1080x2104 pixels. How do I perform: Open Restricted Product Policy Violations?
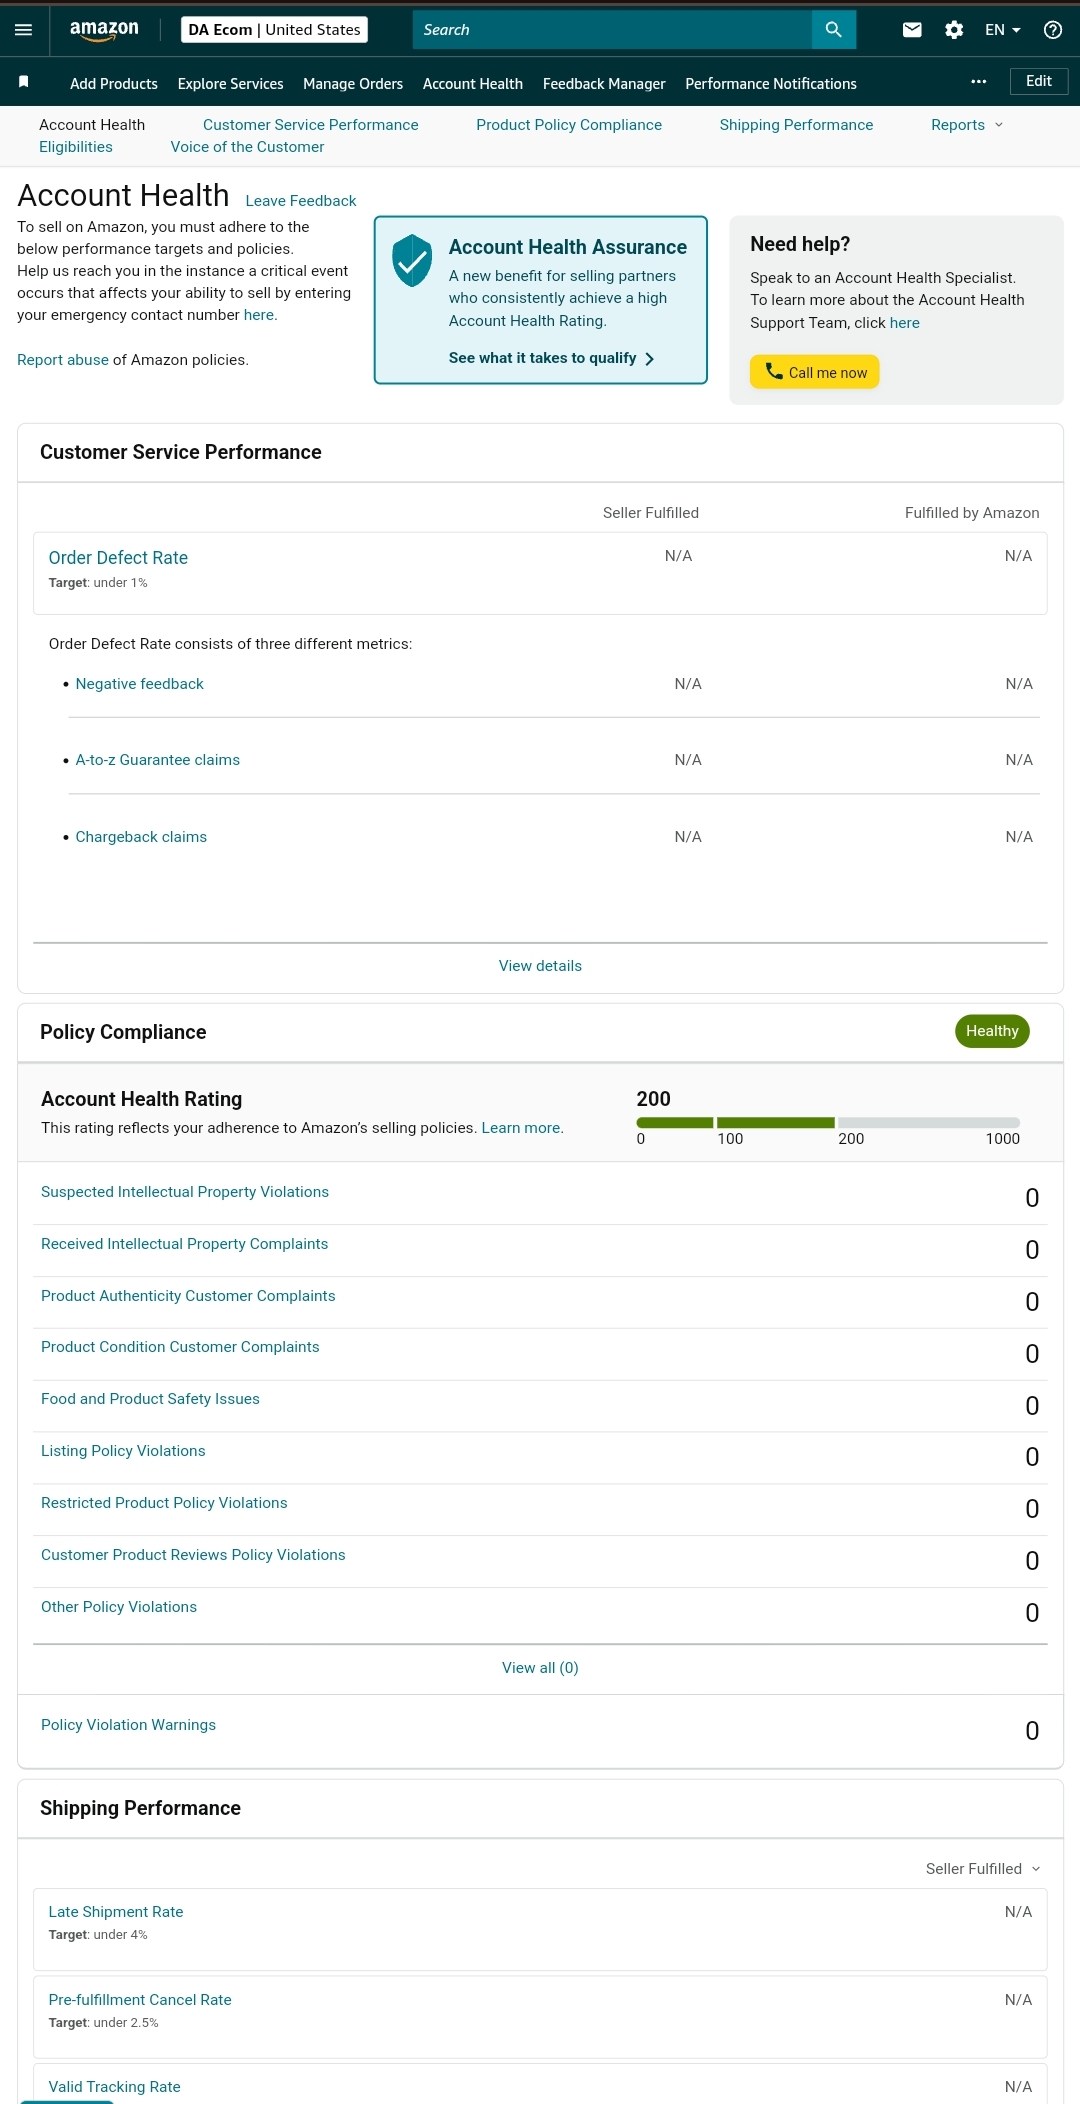click(164, 1503)
